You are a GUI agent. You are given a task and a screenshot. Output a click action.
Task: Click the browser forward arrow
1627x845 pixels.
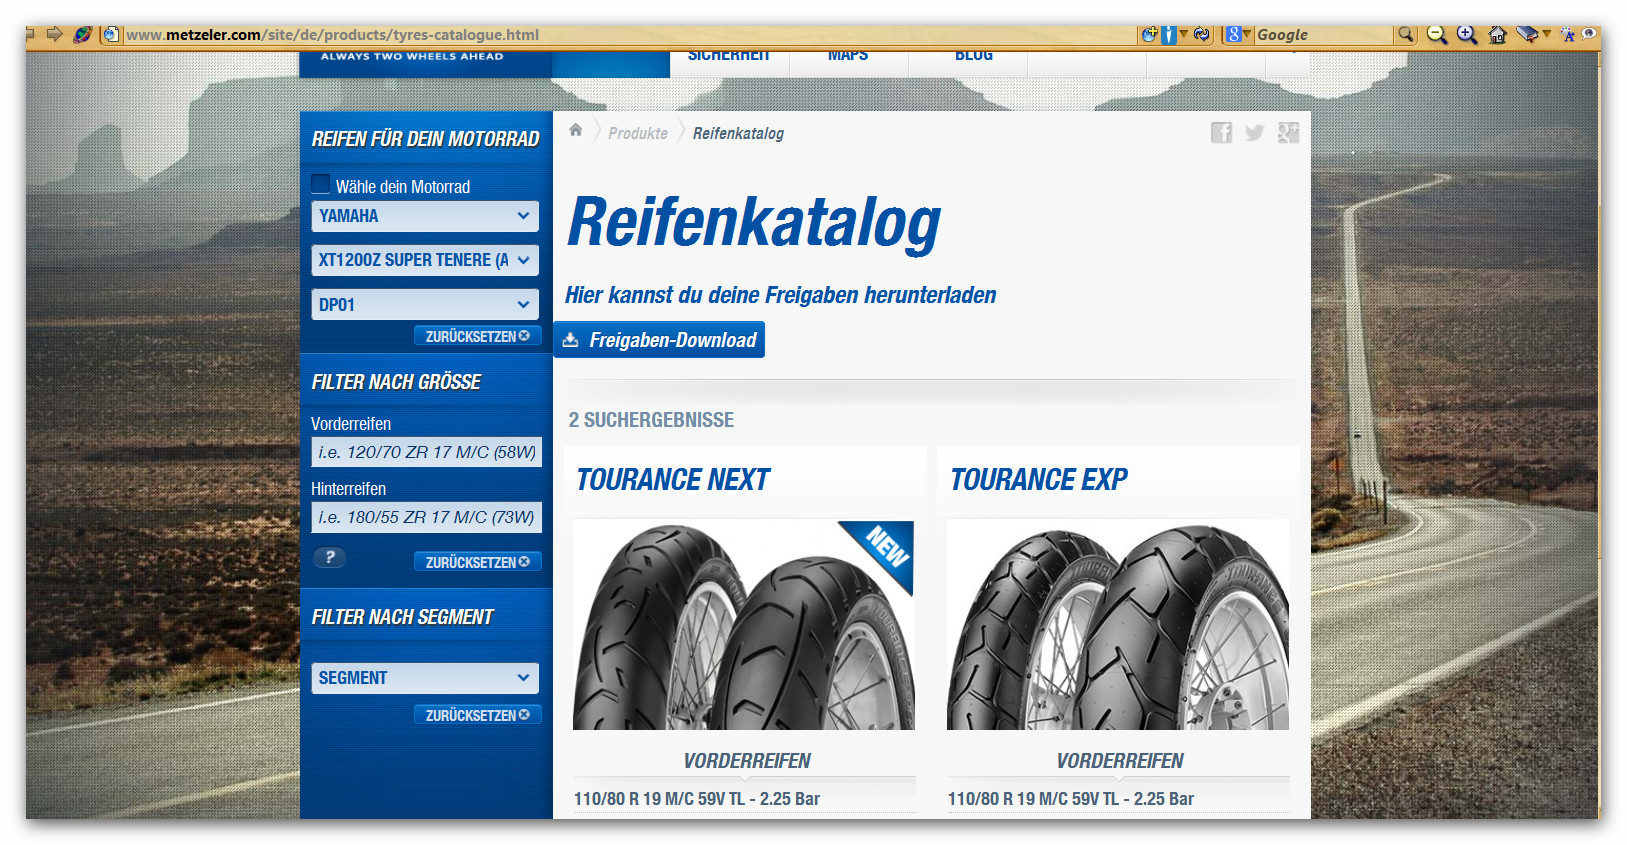(x=54, y=34)
